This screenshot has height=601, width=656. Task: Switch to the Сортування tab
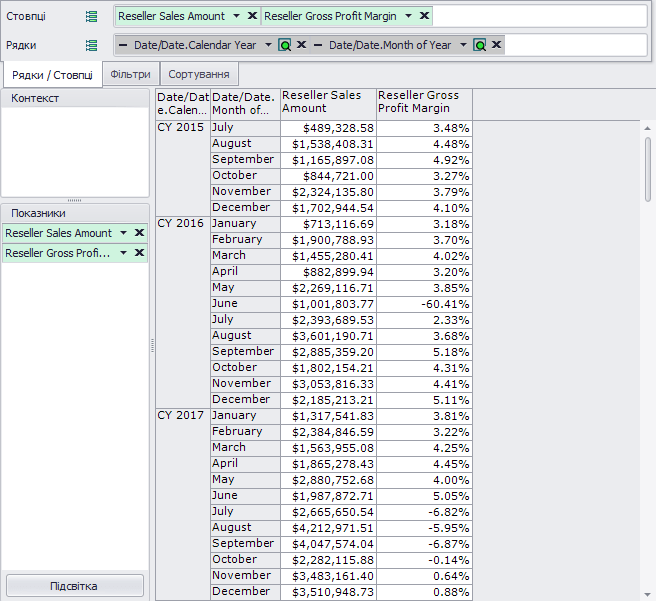[199, 74]
